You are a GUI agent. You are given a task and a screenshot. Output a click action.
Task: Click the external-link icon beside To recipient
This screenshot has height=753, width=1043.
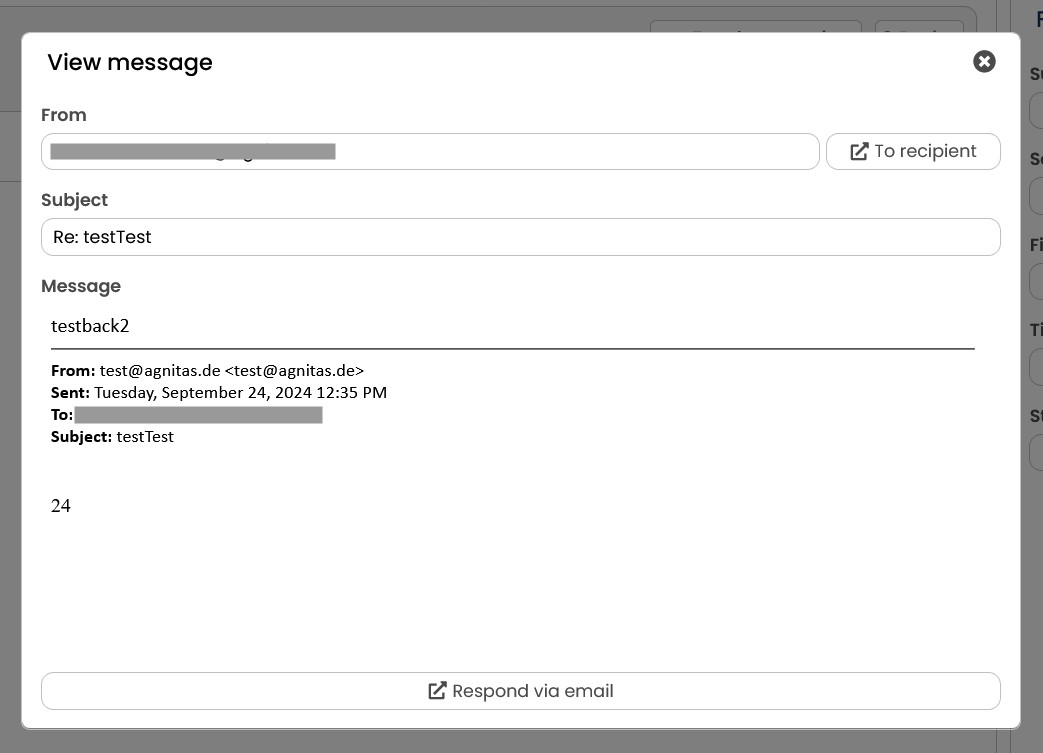(859, 152)
